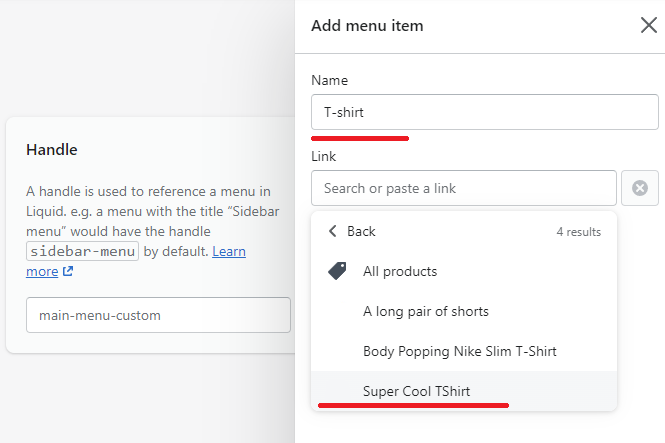Click the Handle section heading
The width and height of the screenshot is (665, 443).
(52, 150)
